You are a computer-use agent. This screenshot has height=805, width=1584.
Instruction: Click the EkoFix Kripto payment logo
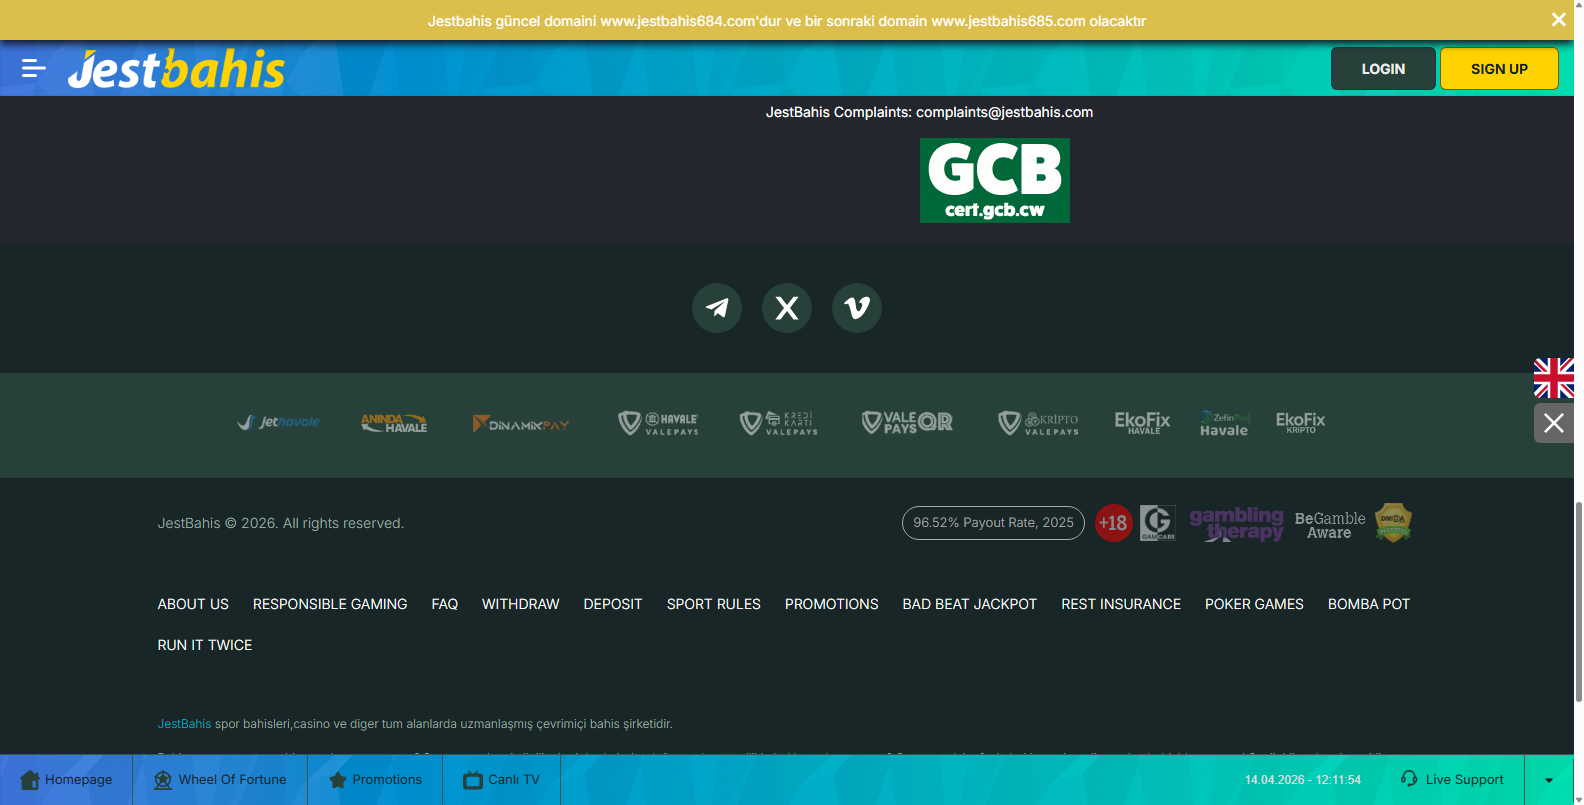[x=1300, y=422]
